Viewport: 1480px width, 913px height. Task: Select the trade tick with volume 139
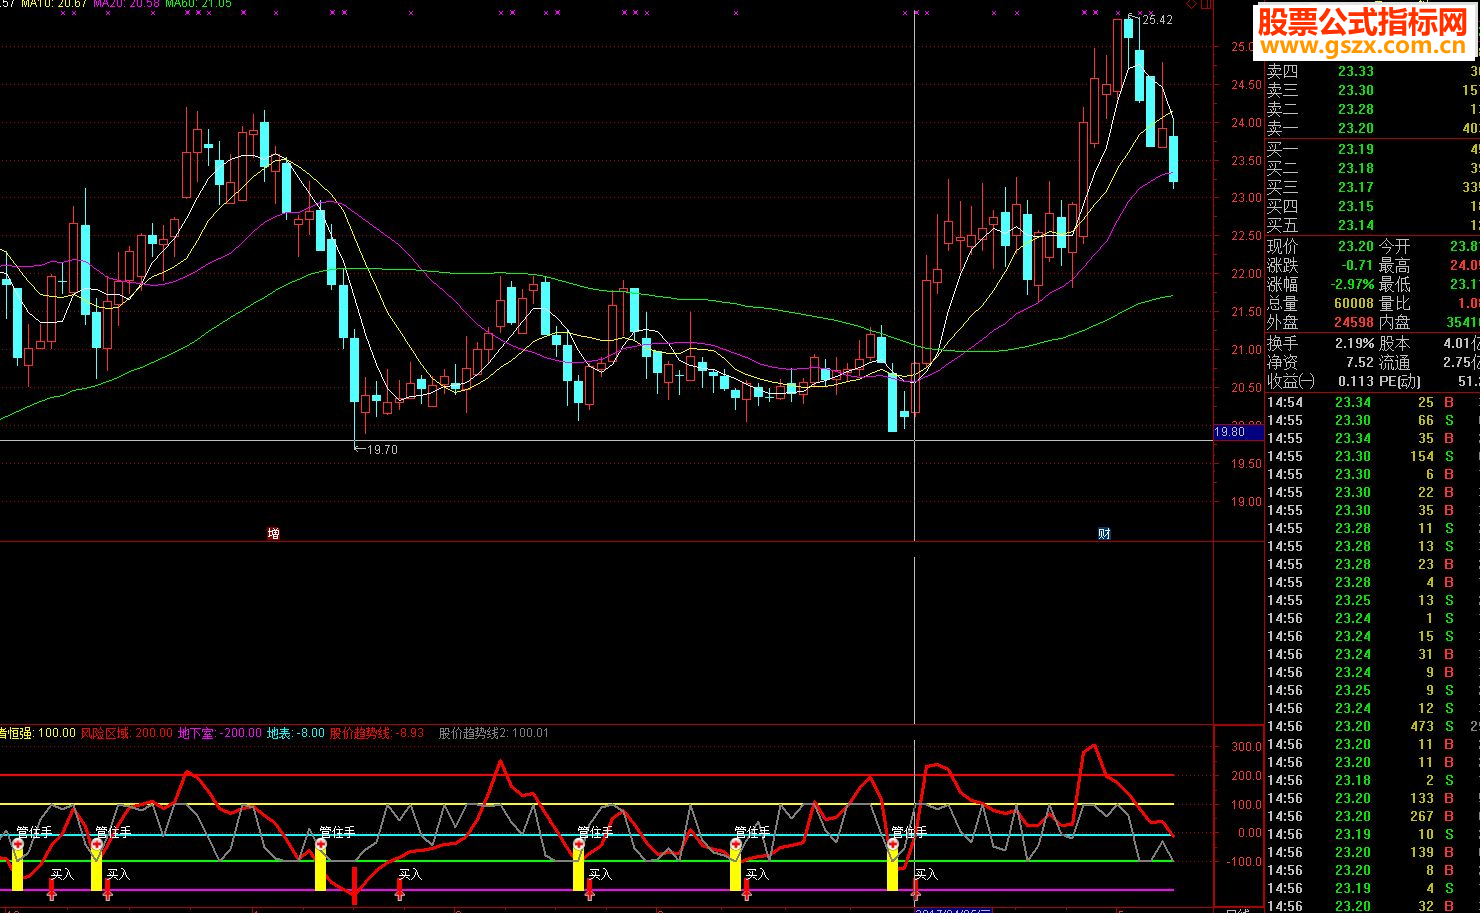(1372, 852)
